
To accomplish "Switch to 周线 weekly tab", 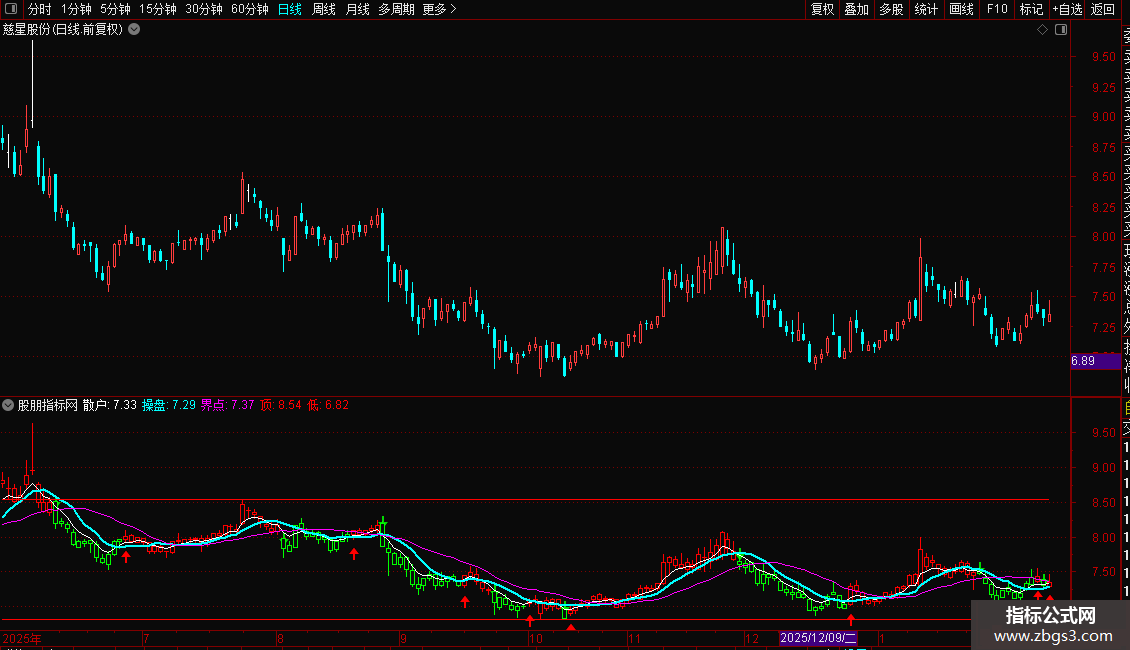I will click(324, 9).
